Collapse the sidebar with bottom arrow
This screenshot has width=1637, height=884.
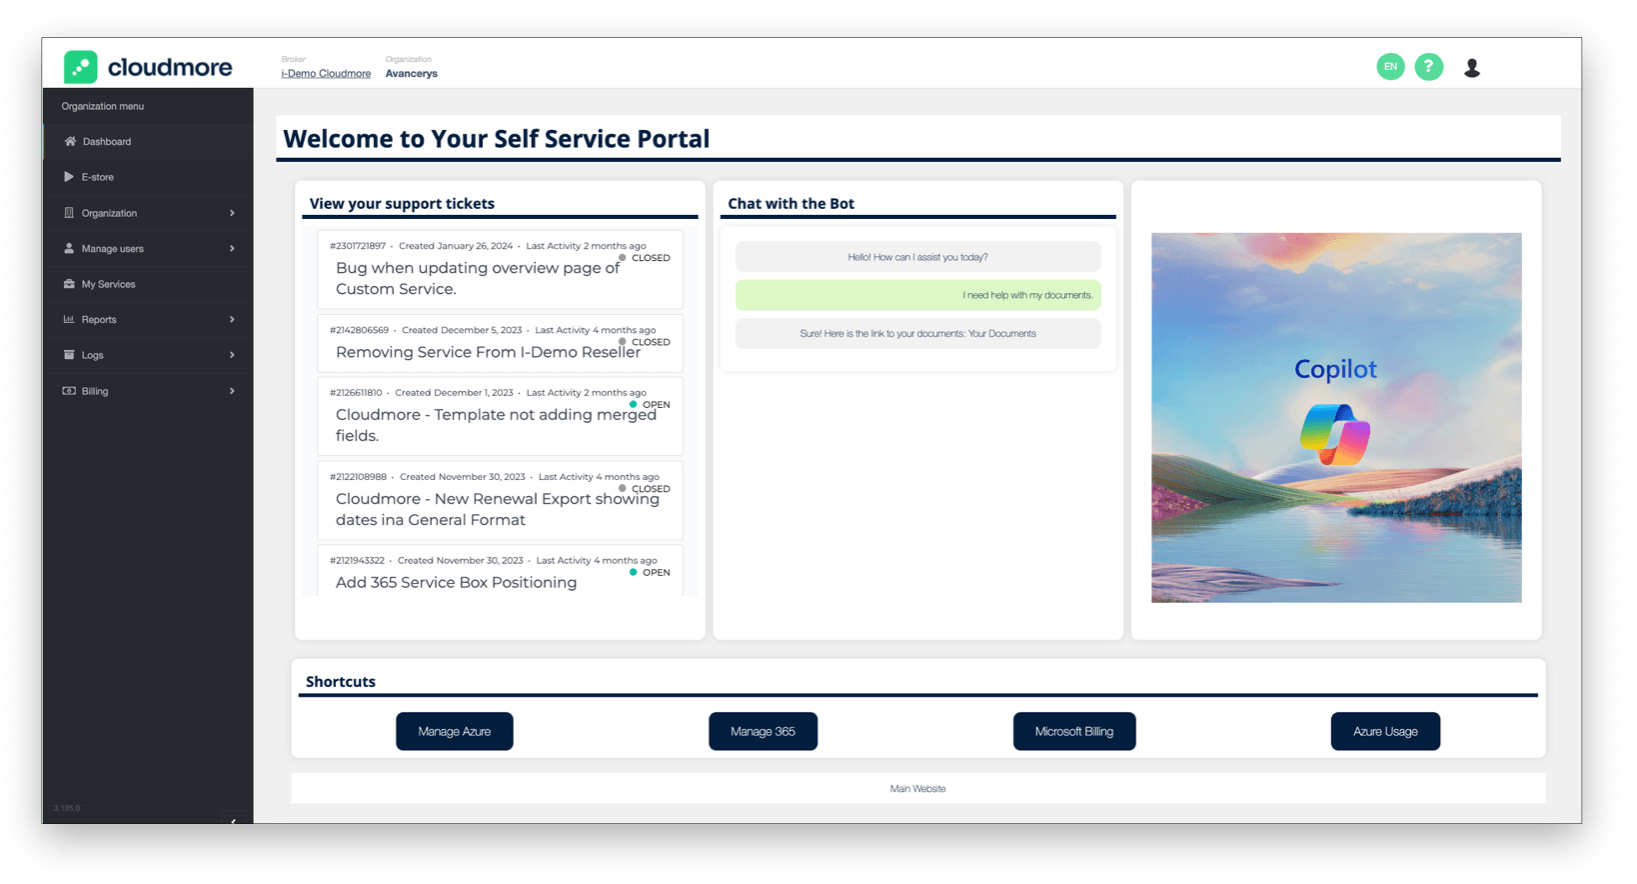coord(233,820)
